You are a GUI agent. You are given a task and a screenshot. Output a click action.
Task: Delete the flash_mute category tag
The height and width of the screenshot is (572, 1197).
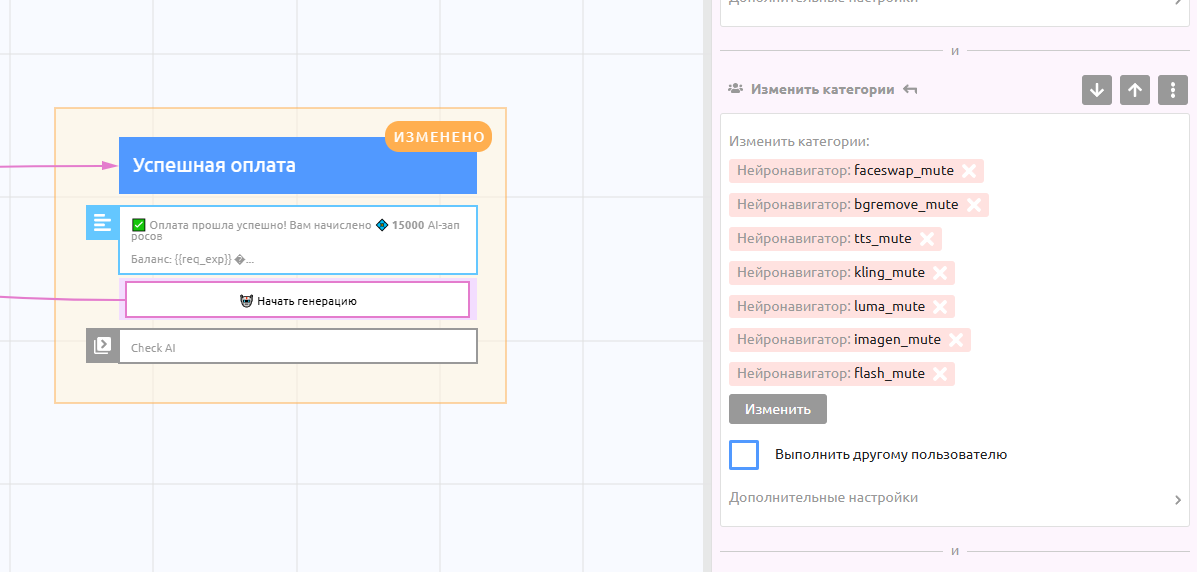click(939, 374)
